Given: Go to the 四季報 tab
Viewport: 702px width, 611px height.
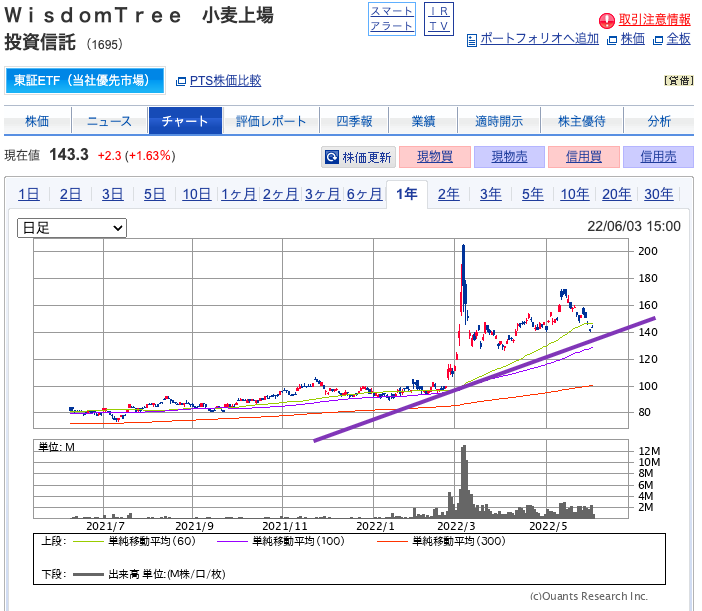Looking at the screenshot, I should coord(354,121).
